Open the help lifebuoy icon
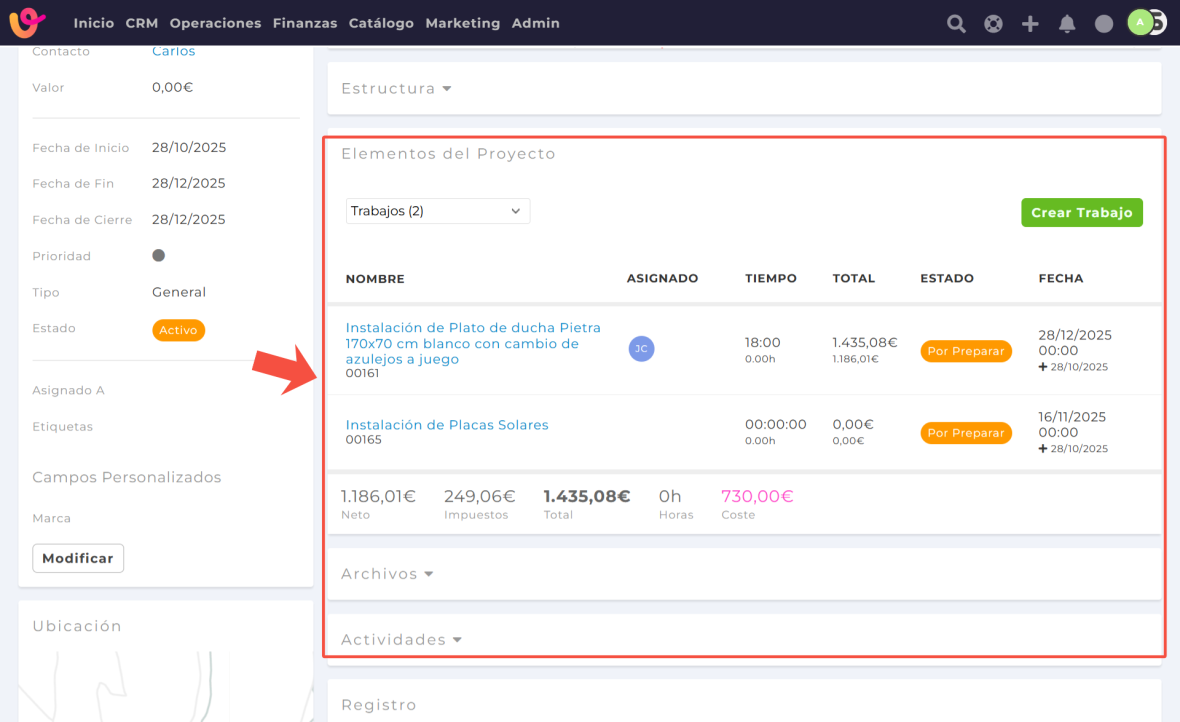The height and width of the screenshot is (722, 1180). click(x=993, y=24)
